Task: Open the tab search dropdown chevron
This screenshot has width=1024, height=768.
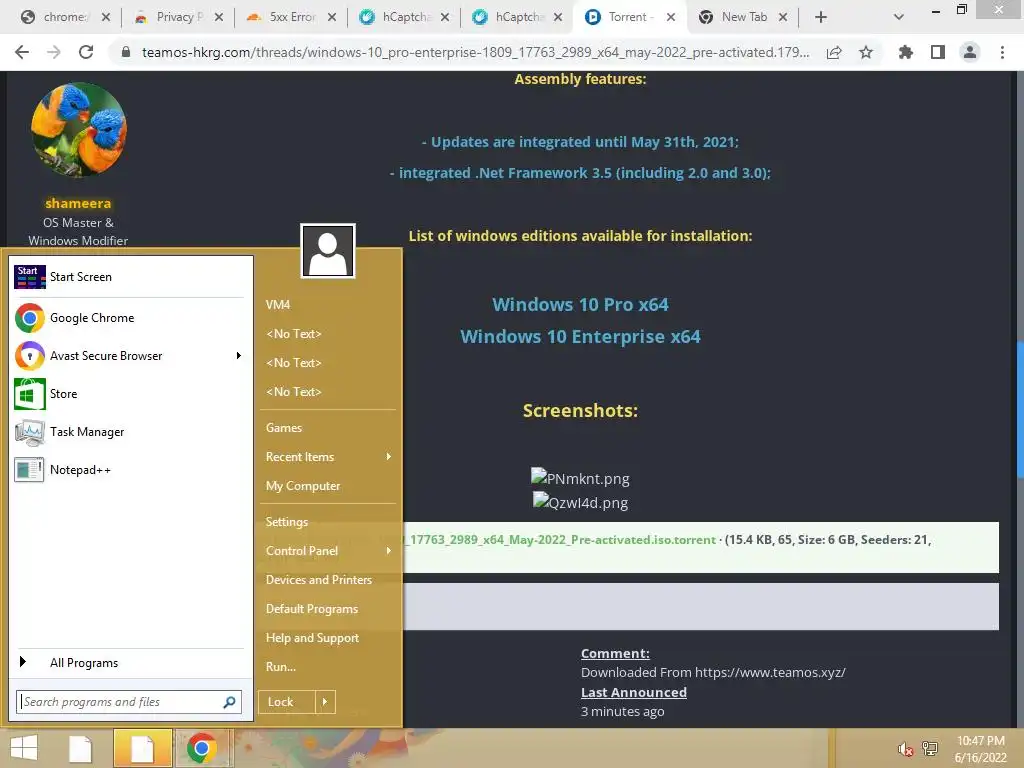Action: point(899,17)
